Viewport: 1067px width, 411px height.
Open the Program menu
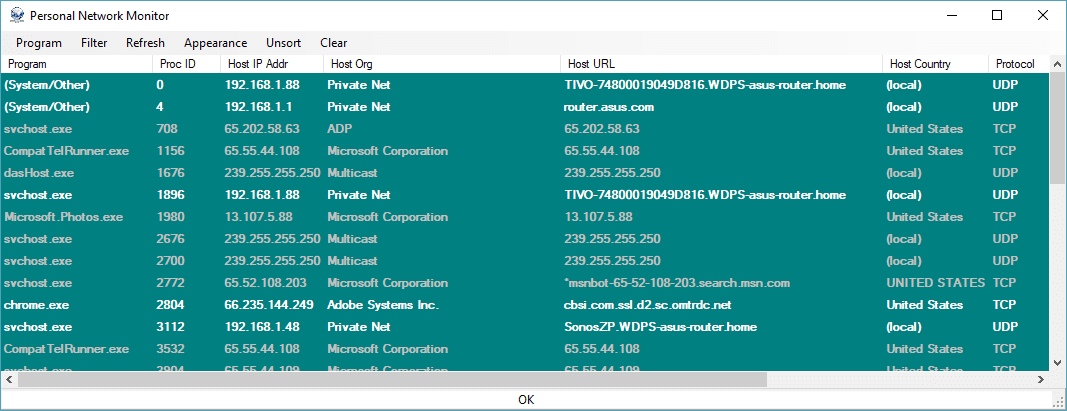[39, 43]
